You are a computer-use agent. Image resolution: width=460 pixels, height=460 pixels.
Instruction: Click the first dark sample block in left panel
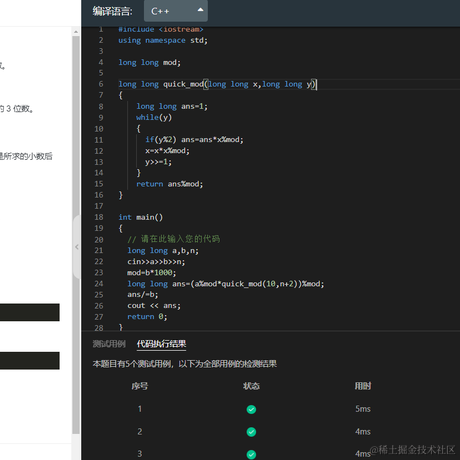coord(30,312)
